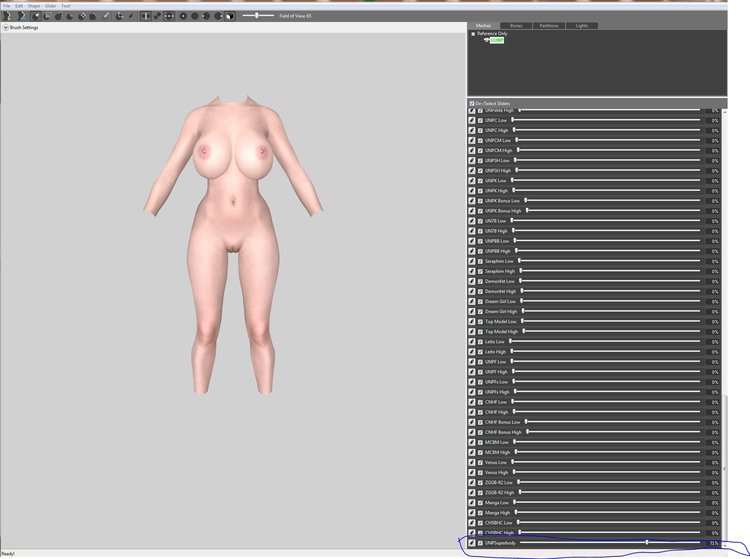Click the pencil edit icon for UNPSH High
Screen dimensions: 750x559
(472, 170)
